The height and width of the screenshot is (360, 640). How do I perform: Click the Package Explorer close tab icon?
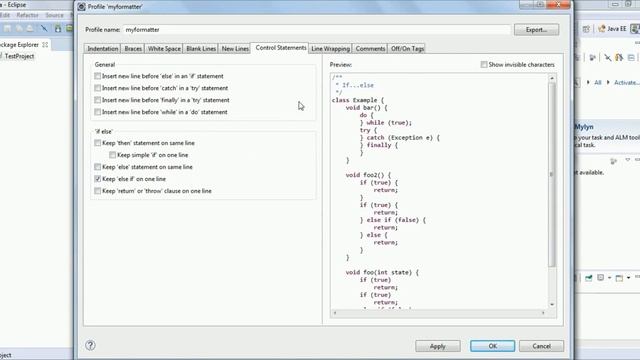[x=45, y=44]
